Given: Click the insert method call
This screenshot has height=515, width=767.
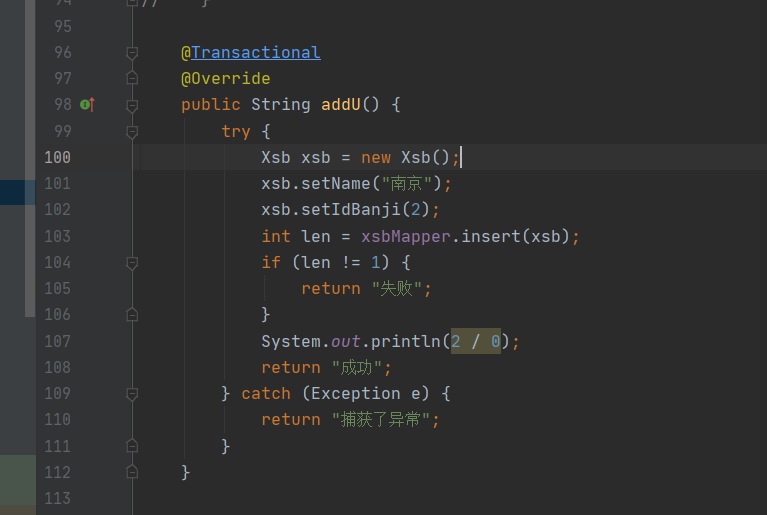Looking at the screenshot, I should [491, 236].
